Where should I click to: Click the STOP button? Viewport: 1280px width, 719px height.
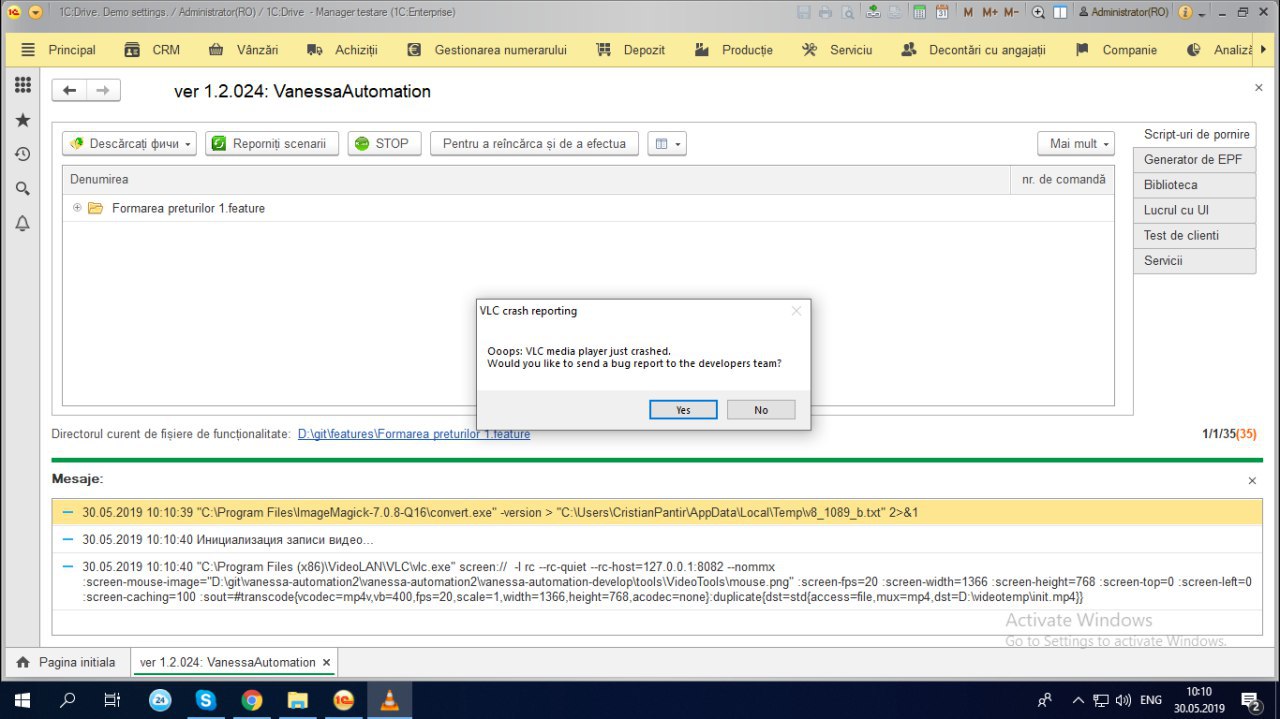point(384,144)
